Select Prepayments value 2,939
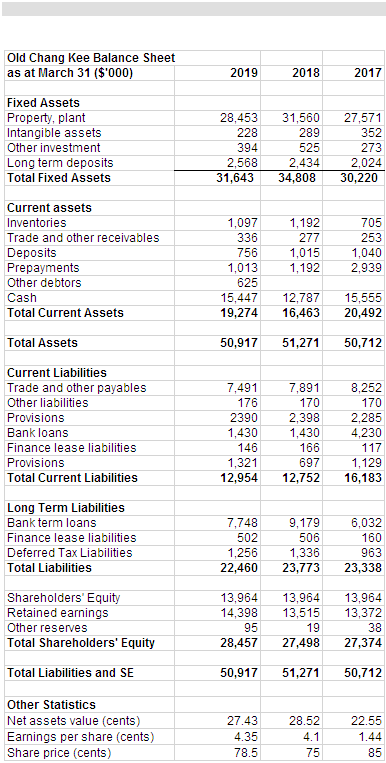 (x=368, y=268)
